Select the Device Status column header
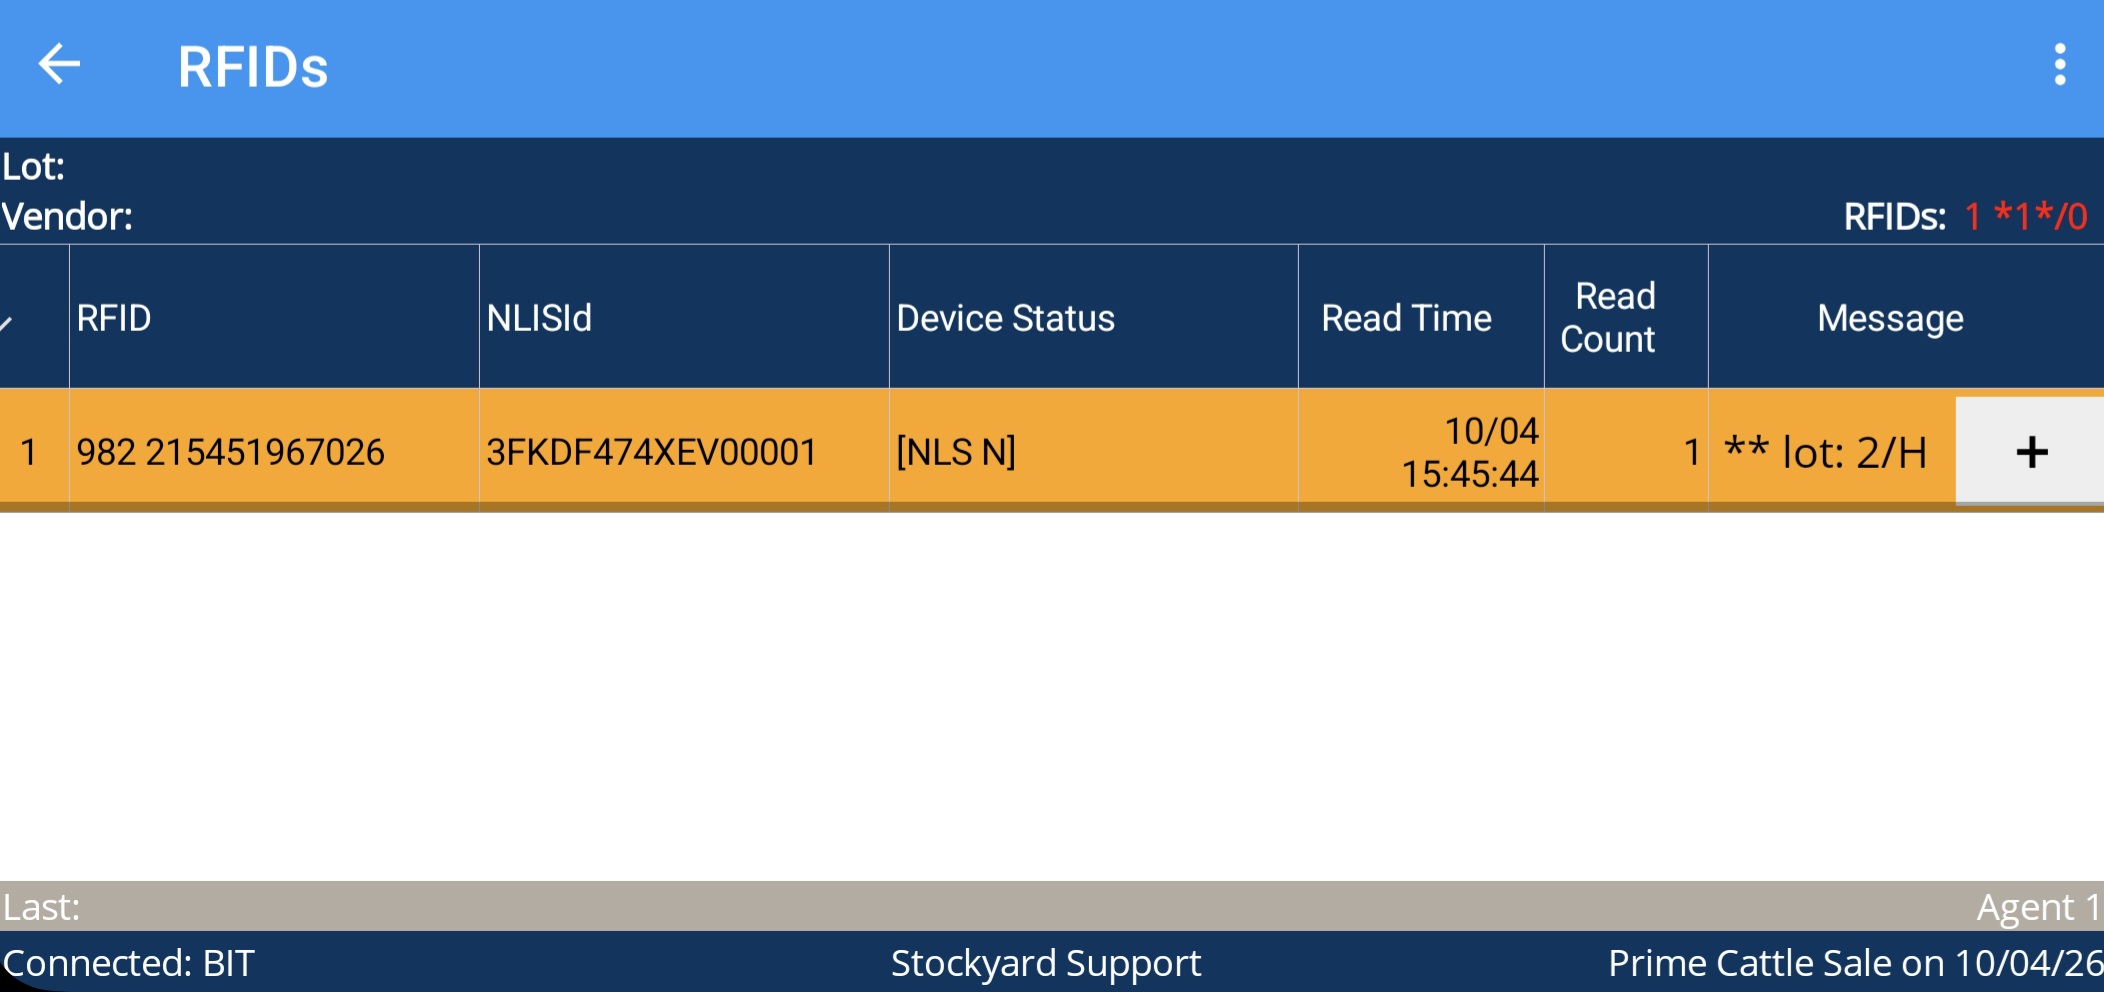Viewport: 2104px width, 992px height. 1005,318
